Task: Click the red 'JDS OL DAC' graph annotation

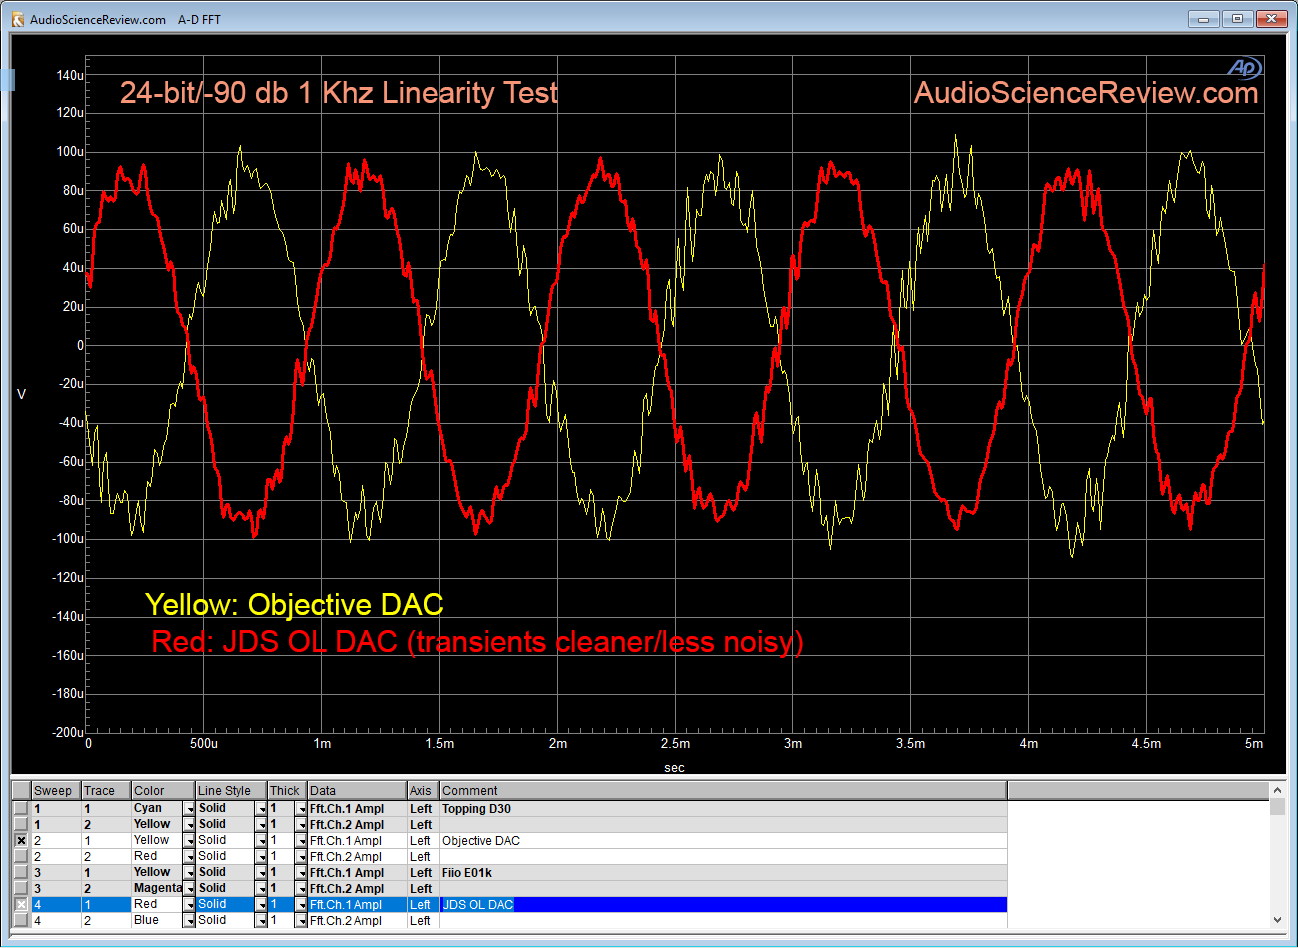Action: 477,641
